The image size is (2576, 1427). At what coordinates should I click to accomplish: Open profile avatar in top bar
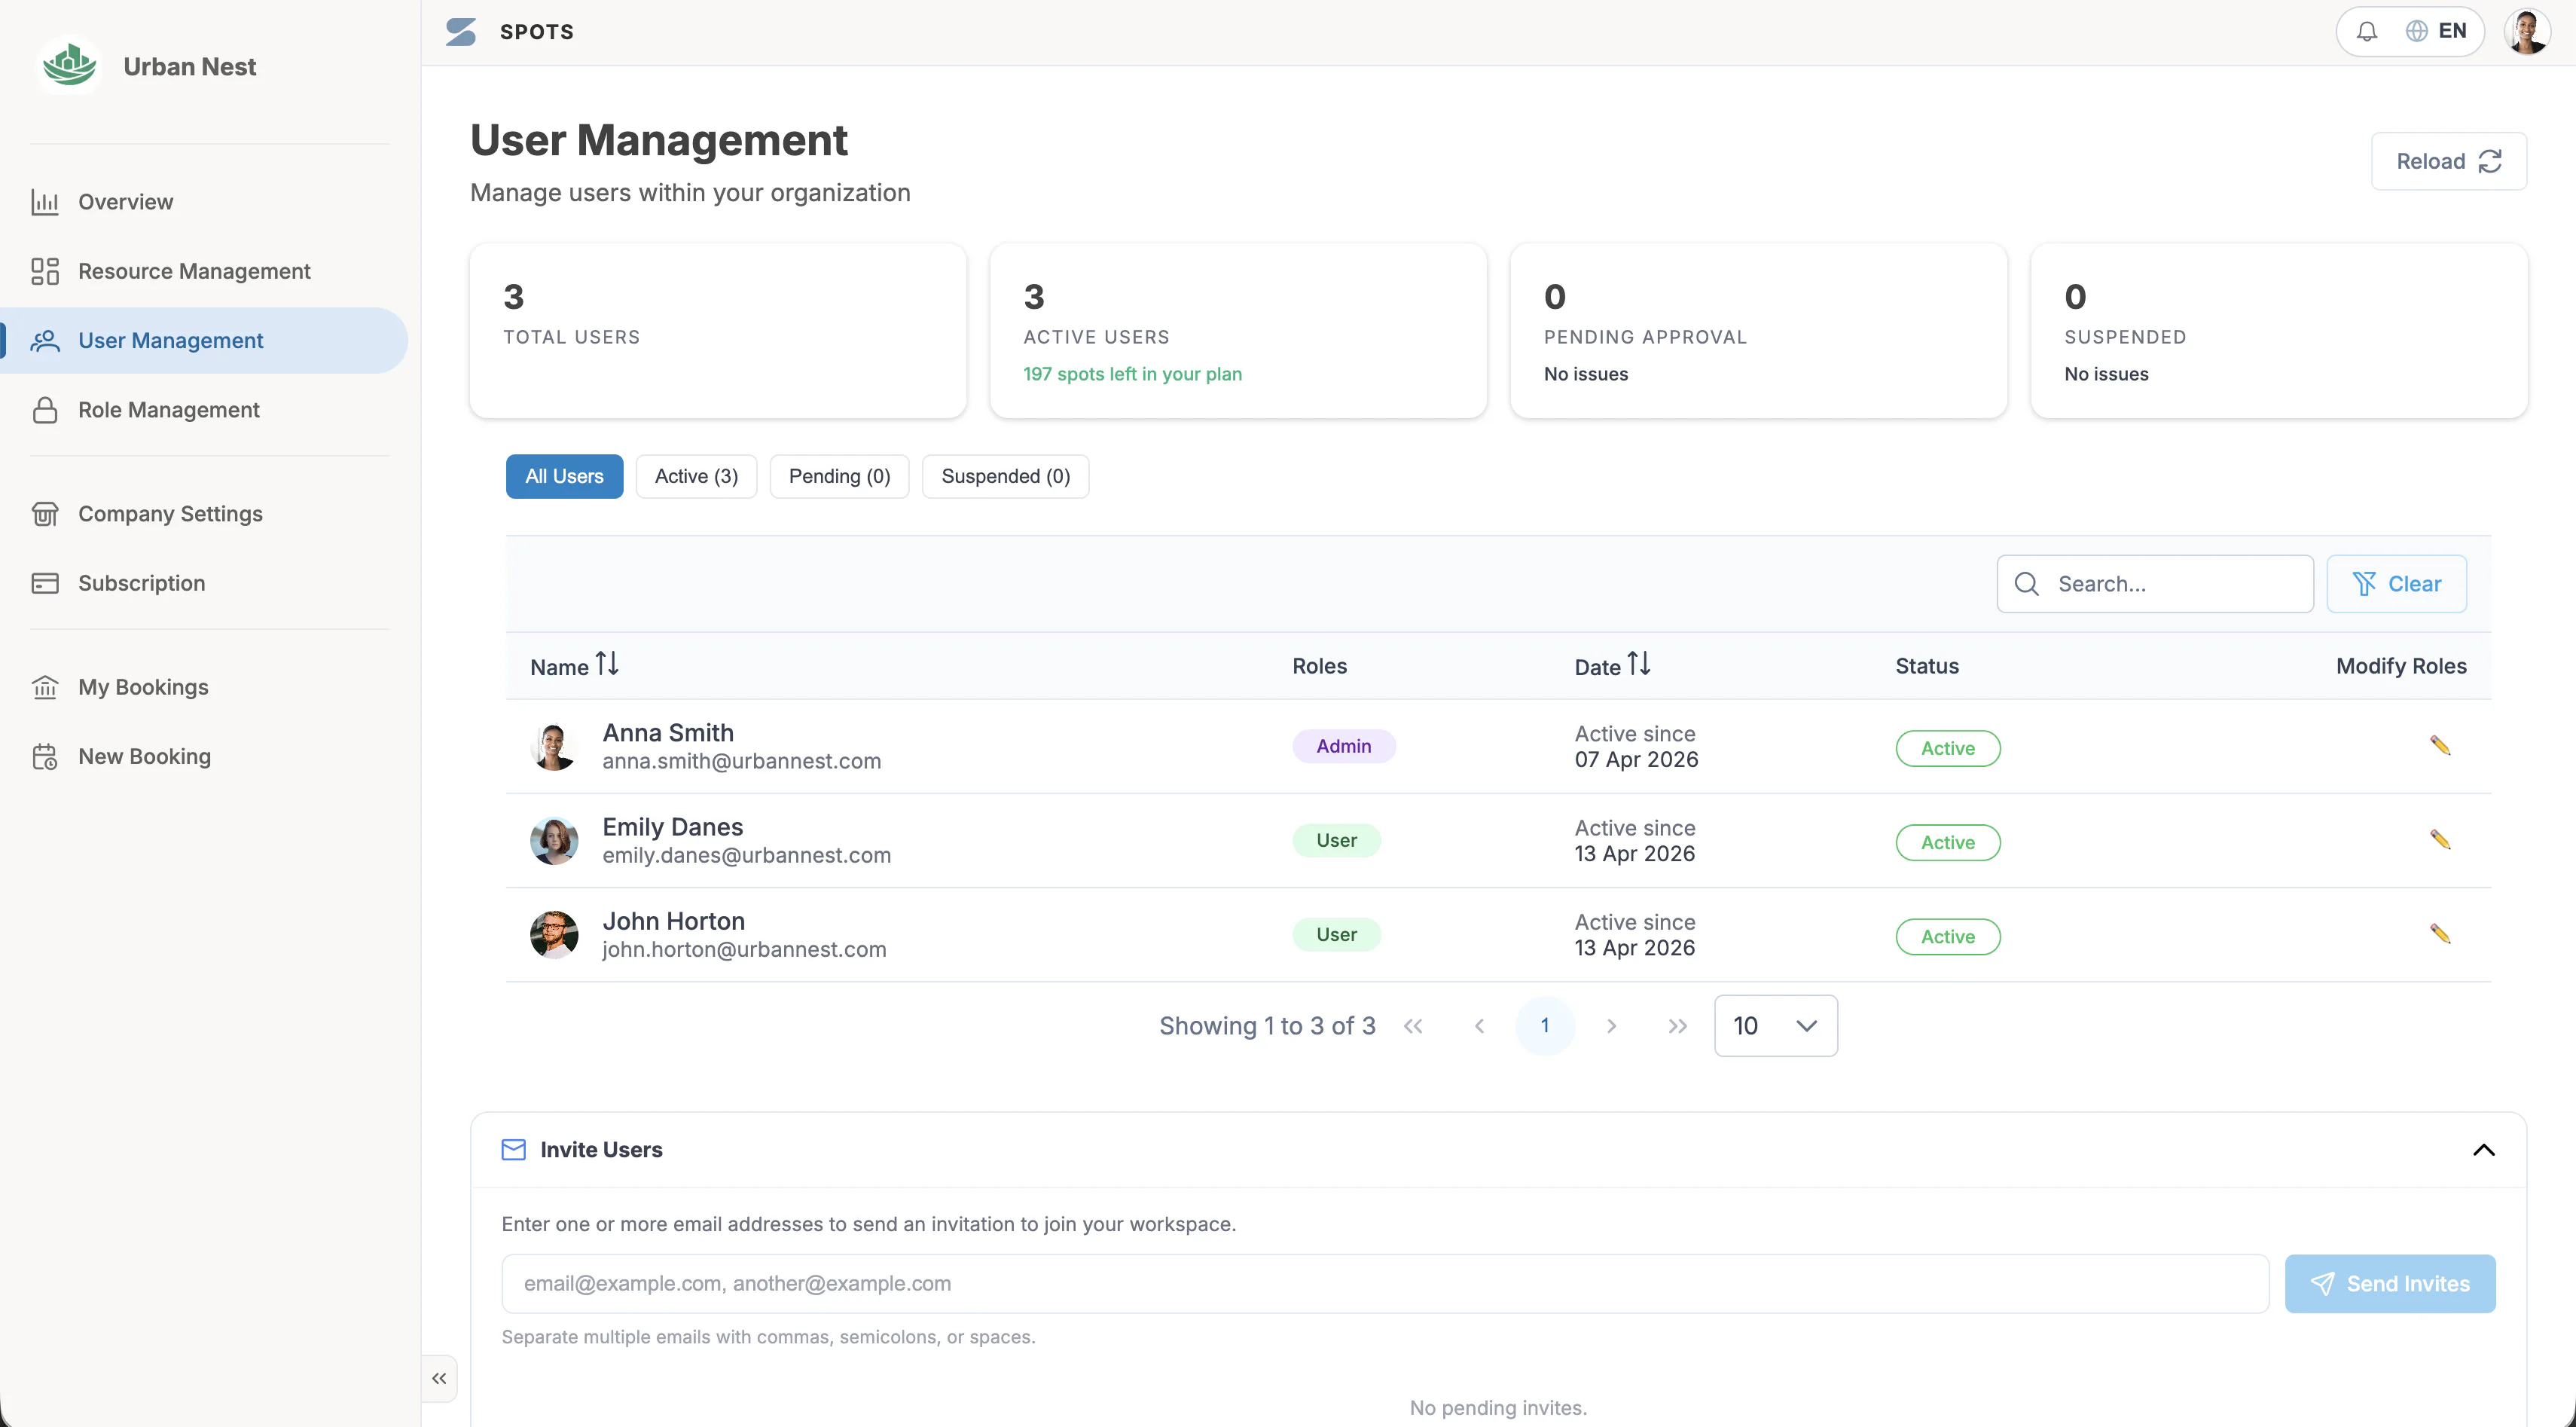coord(2527,32)
